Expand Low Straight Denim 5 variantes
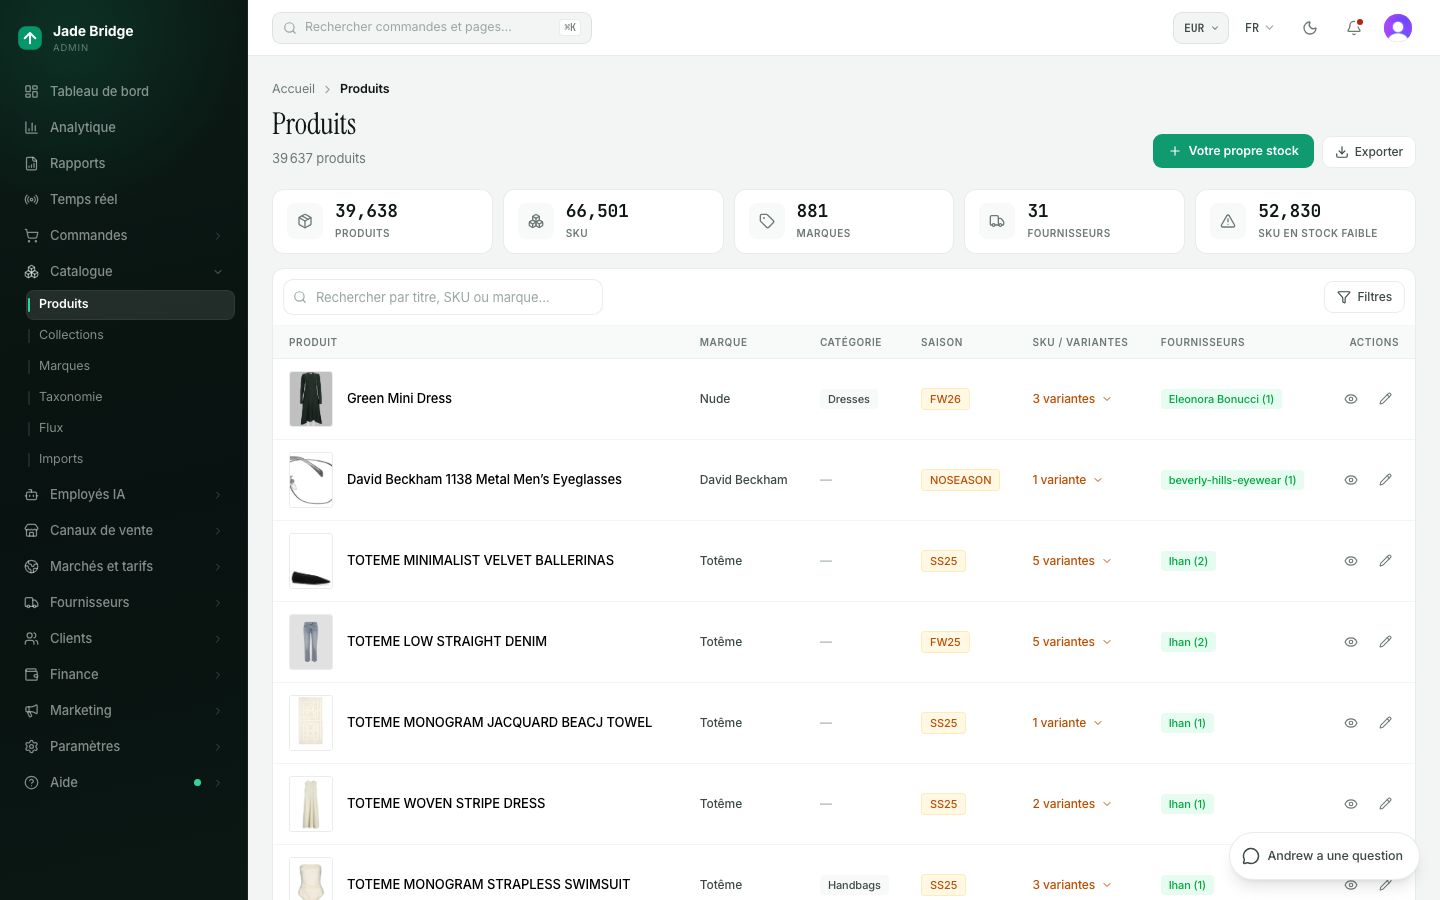The width and height of the screenshot is (1440, 900). (1072, 642)
